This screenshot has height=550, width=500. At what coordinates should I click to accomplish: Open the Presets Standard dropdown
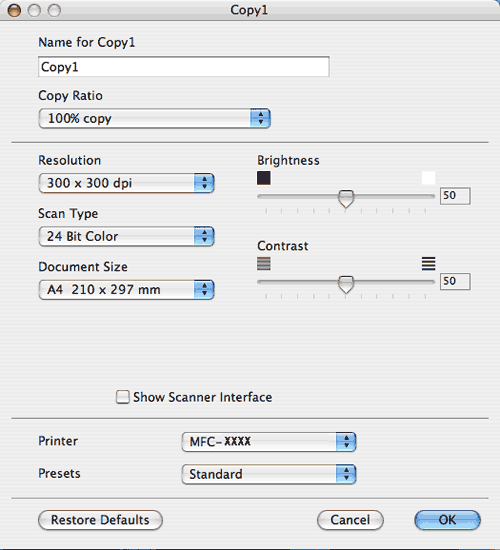pyautogui.click(x=269, y=474)
